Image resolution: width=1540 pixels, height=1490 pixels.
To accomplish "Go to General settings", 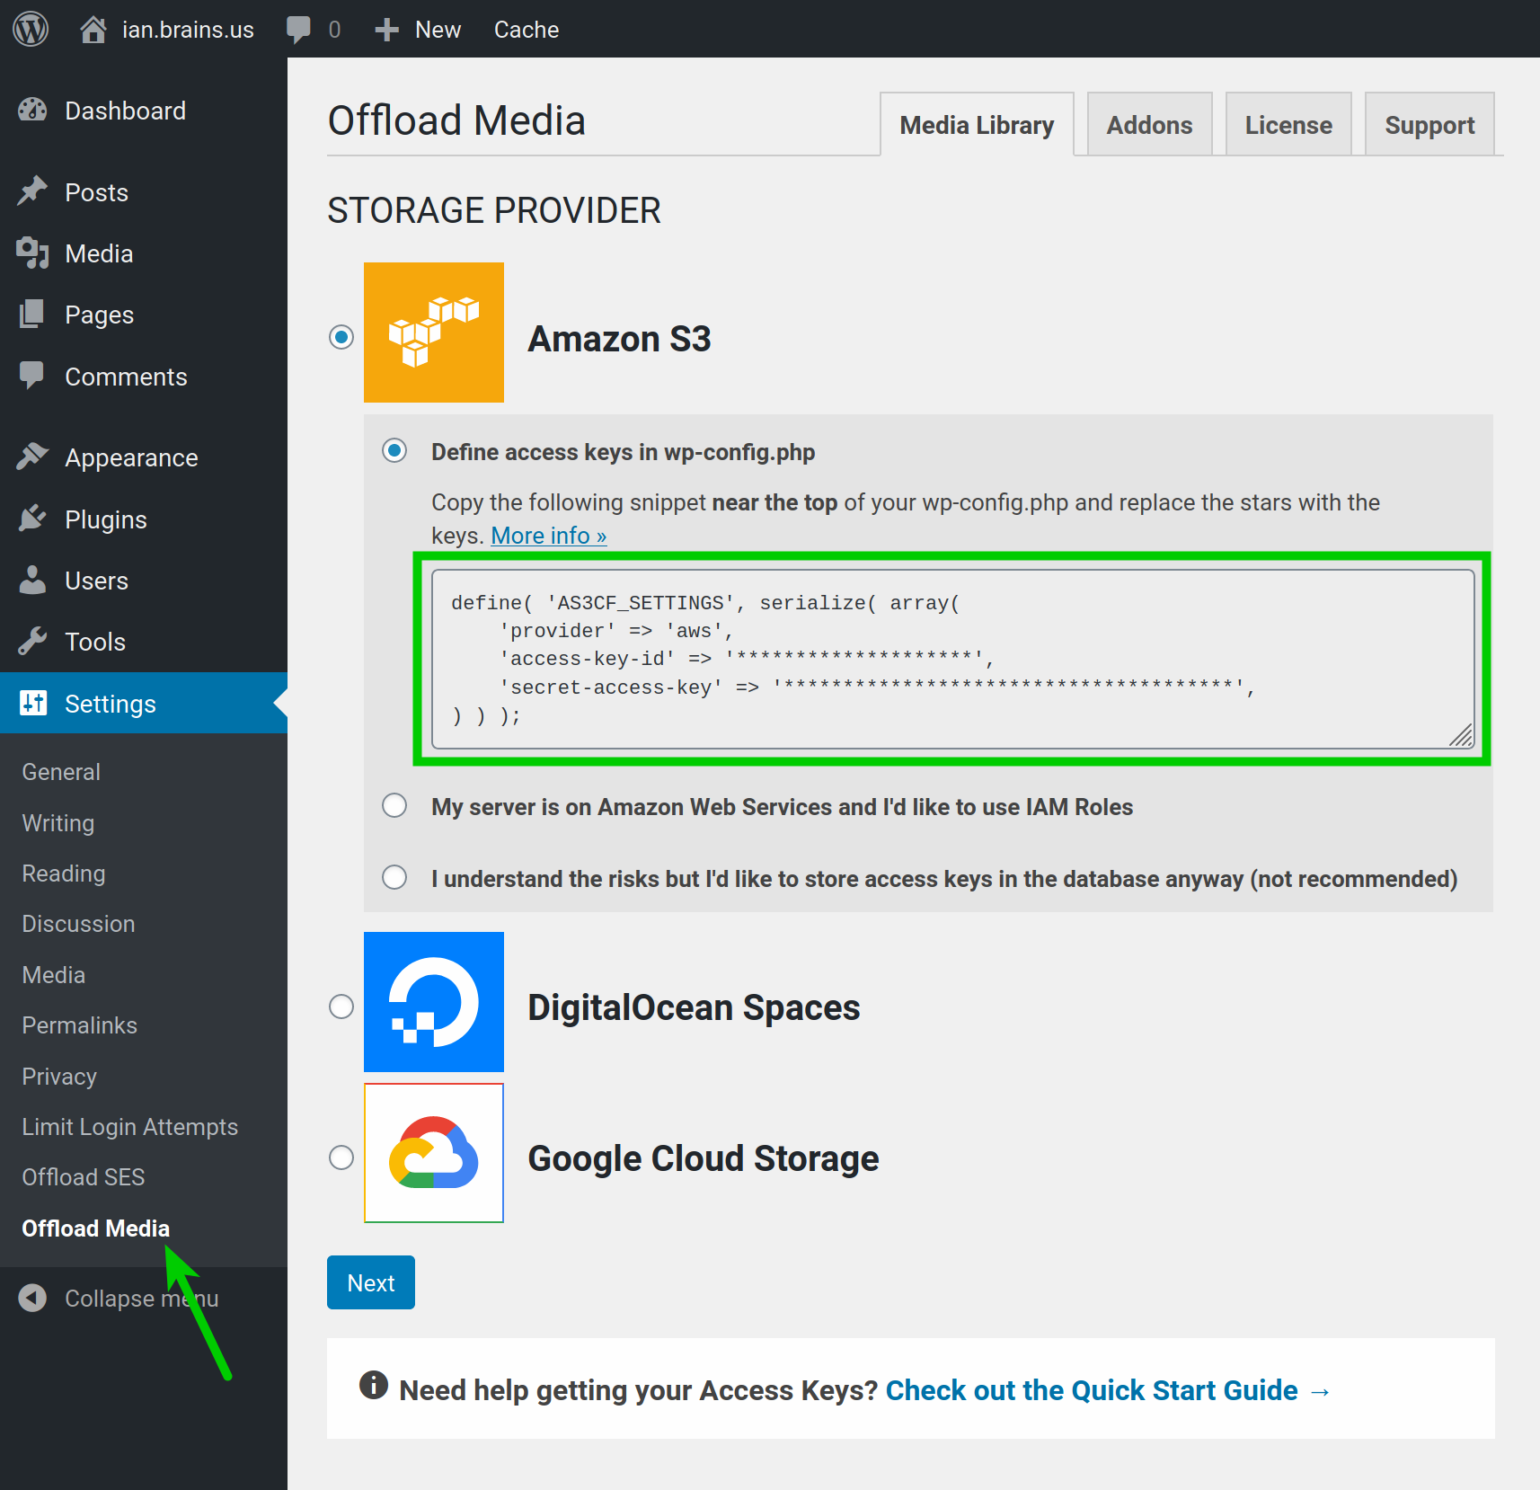I will click(x=61, y=772).
